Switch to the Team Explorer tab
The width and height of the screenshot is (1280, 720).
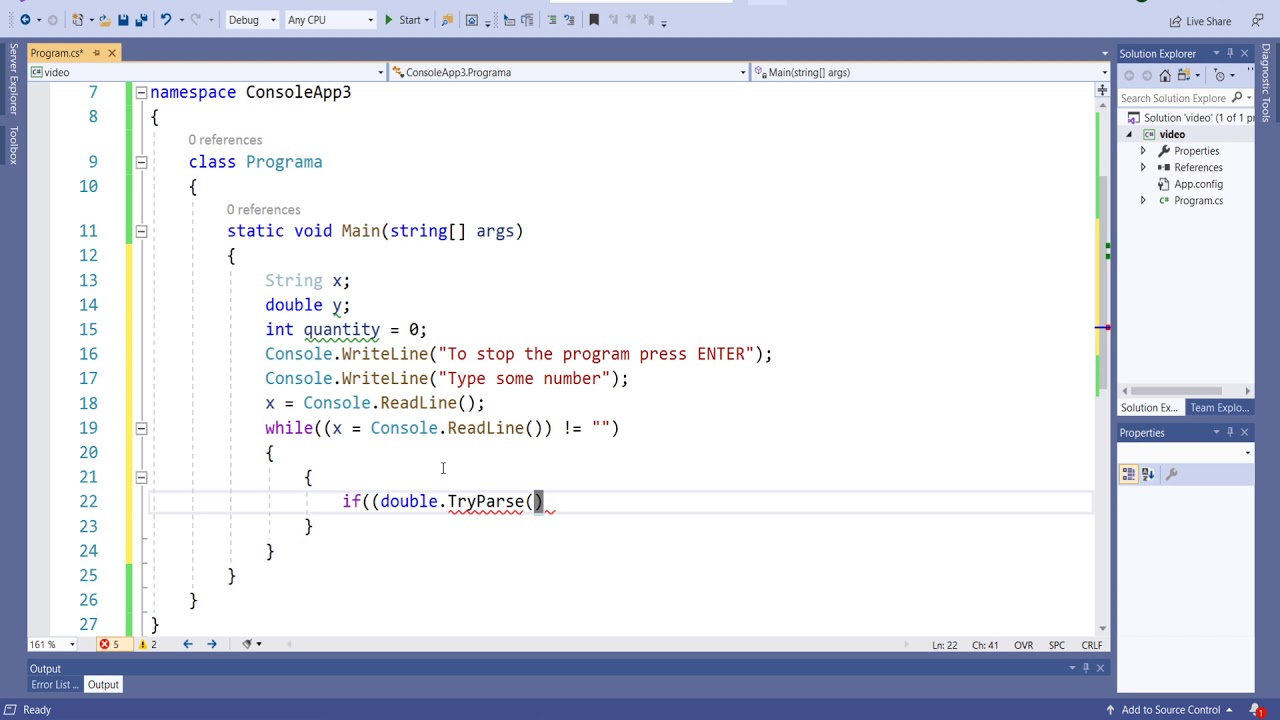(x=1219, y=407)
